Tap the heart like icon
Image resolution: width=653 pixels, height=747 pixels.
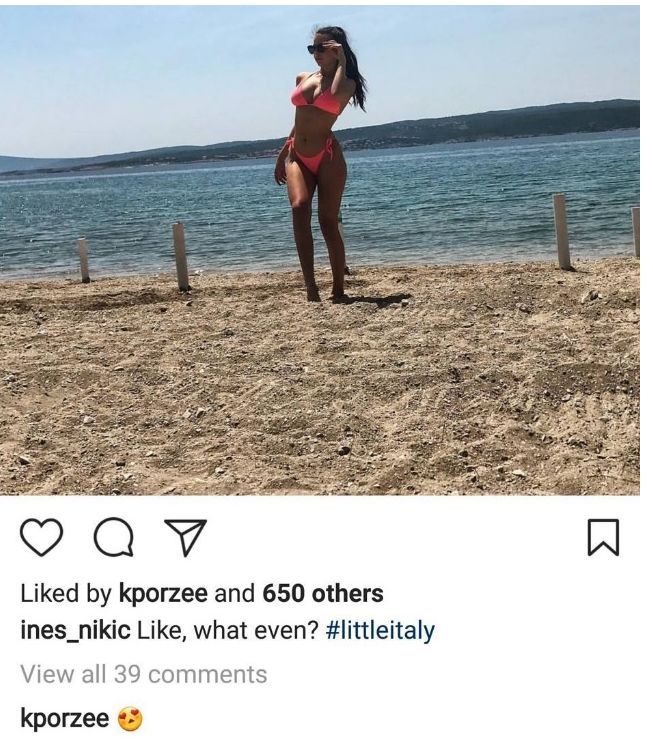tap(42, 537)
